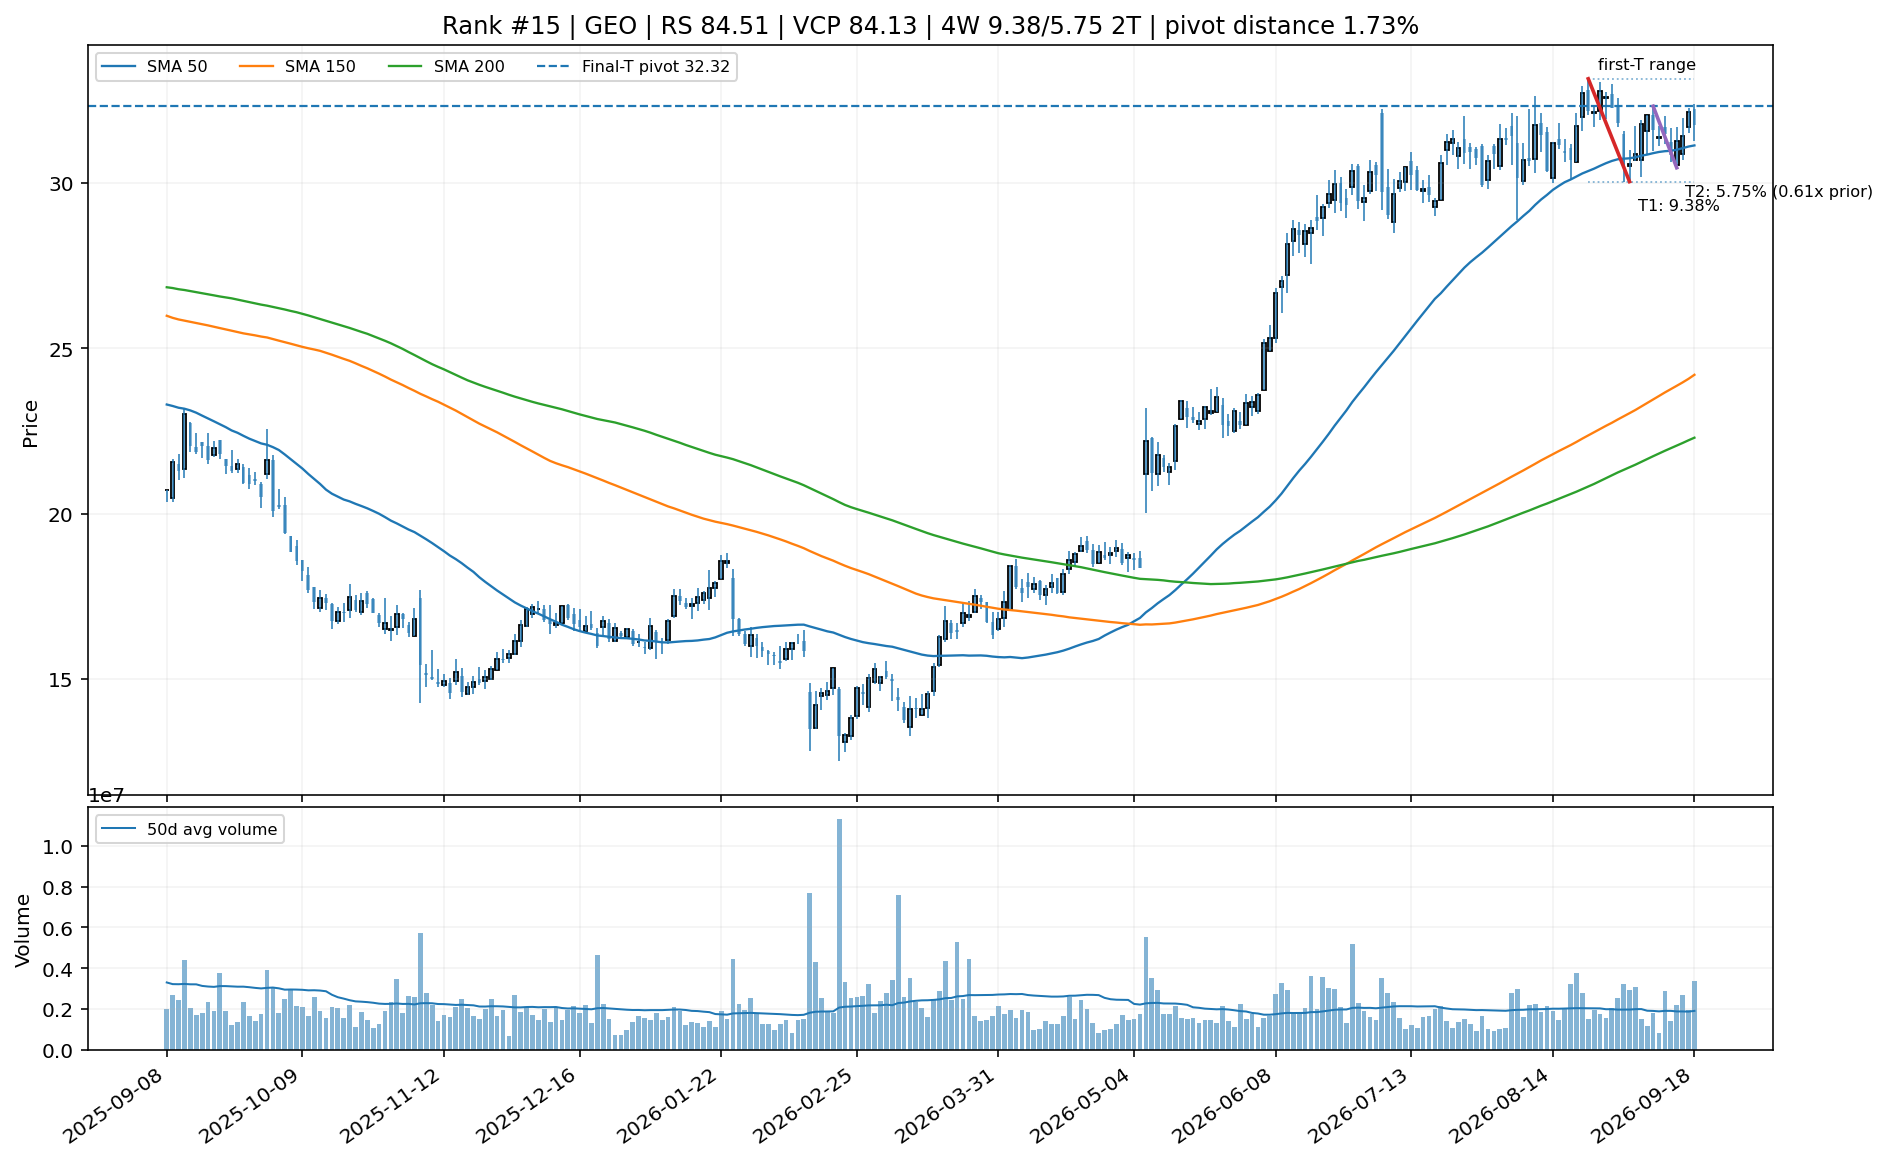Select the Final-T pivot 32.32 legend label

click(656, 67)
